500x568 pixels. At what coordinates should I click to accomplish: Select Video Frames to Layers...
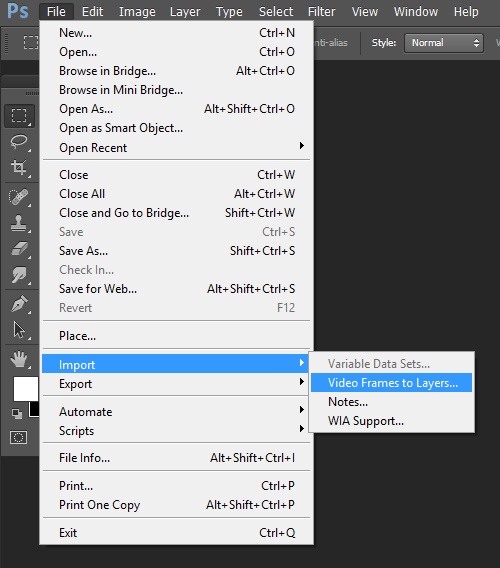(392, 383)
